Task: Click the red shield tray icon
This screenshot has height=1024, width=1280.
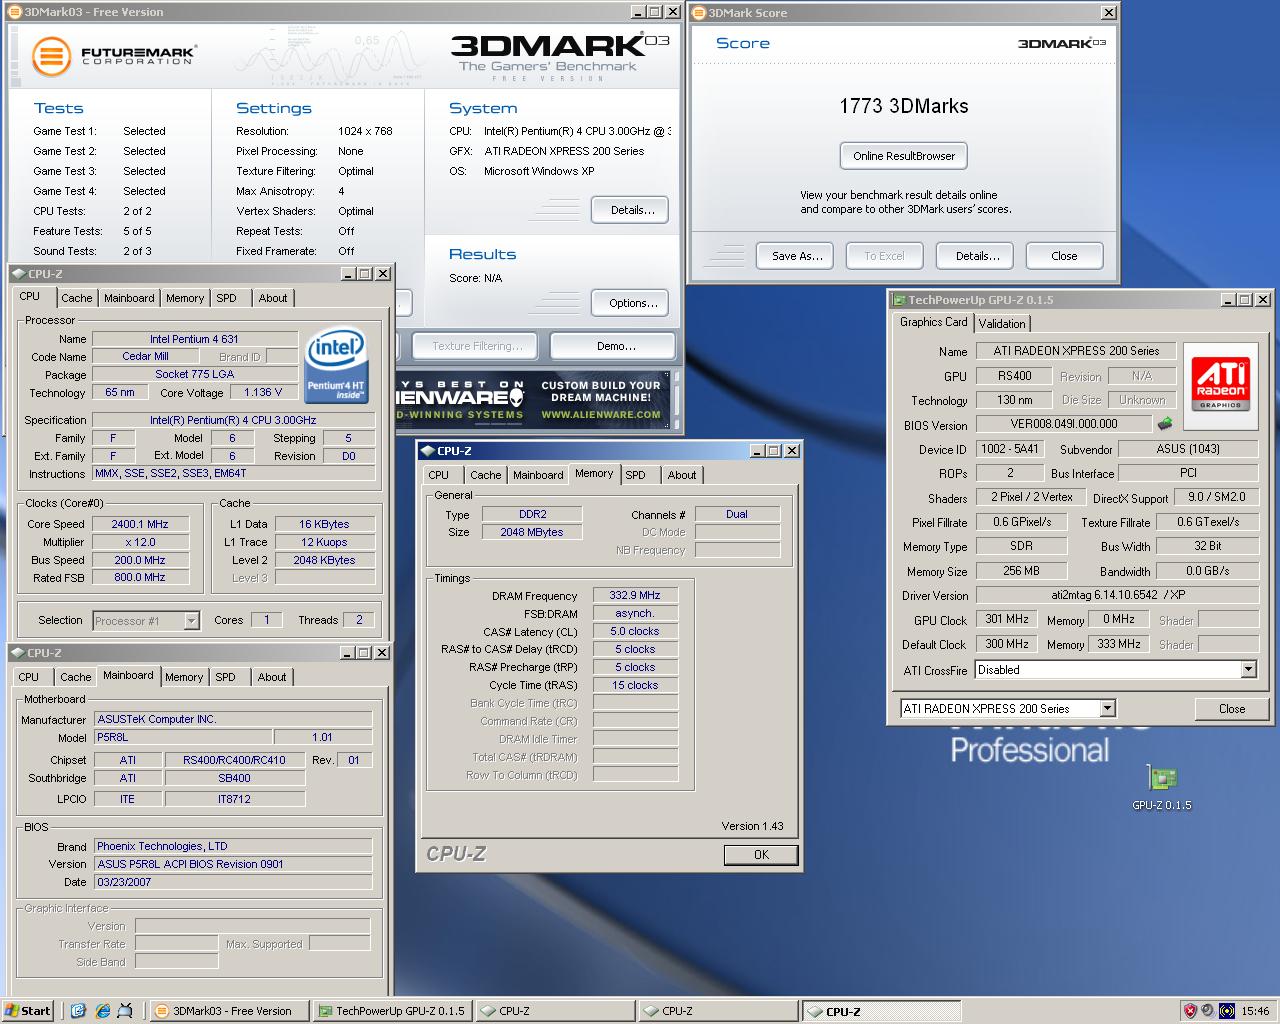Action: click(1190, 1011)
